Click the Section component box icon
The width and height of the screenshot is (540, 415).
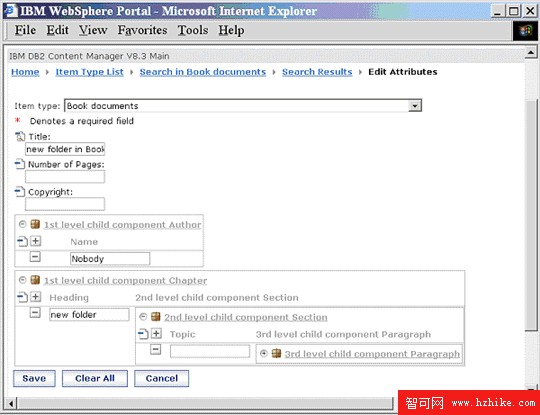pyautogui.click(x=156, y=317)
